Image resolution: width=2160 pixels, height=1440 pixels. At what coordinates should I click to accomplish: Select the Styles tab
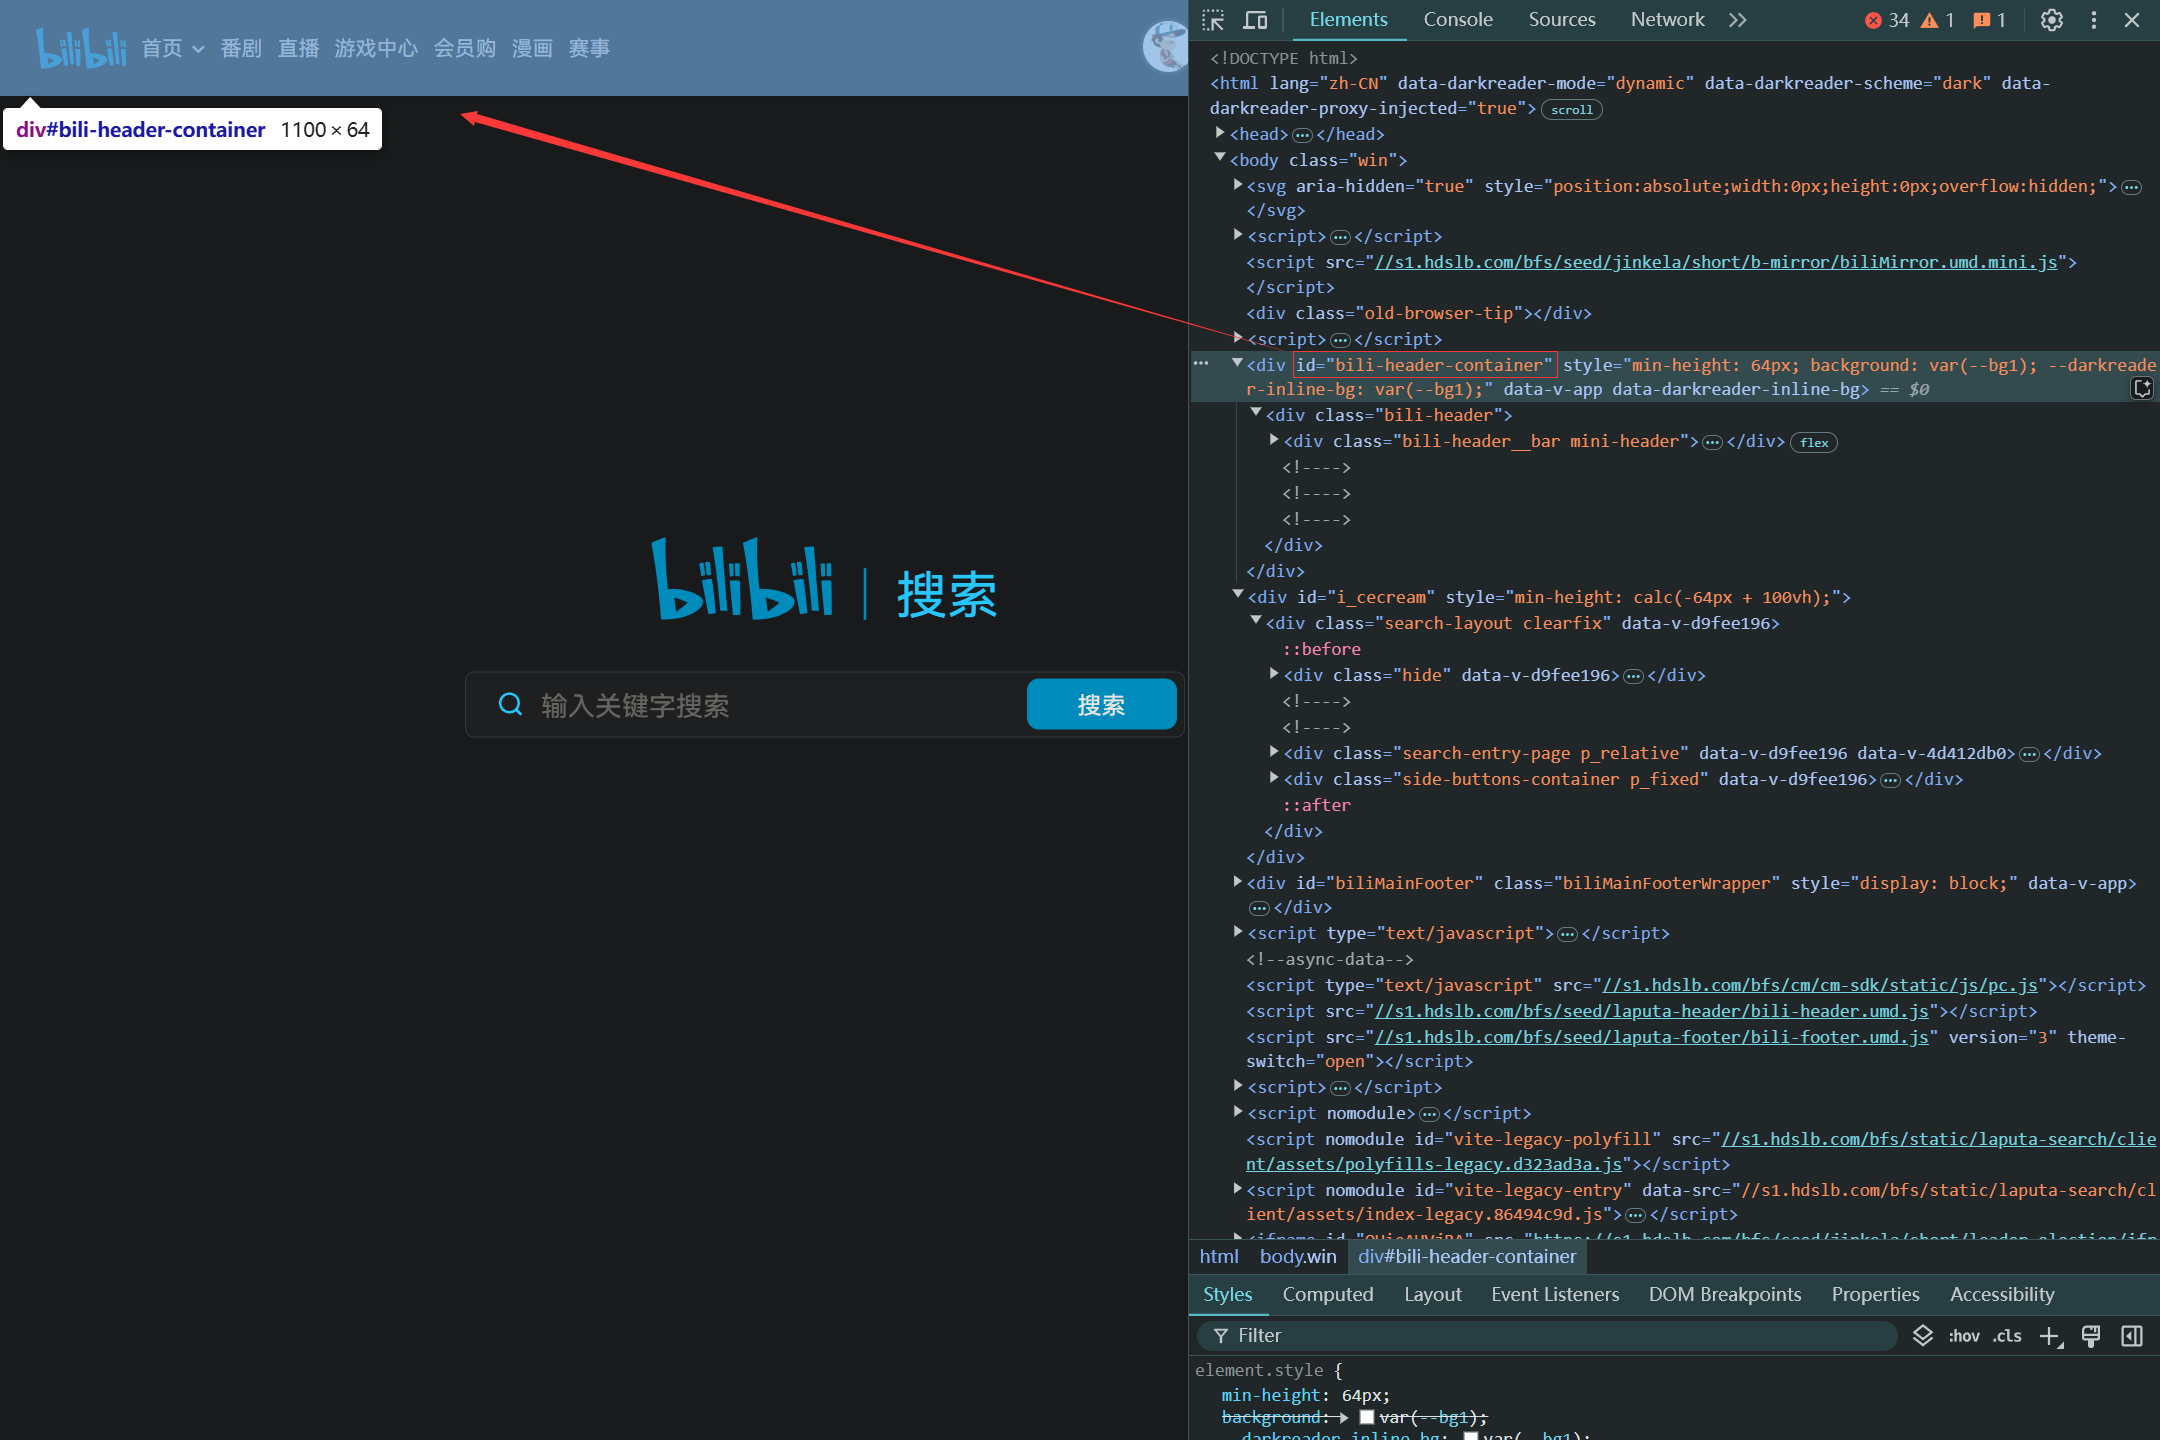click(x=1227, y=1295)
